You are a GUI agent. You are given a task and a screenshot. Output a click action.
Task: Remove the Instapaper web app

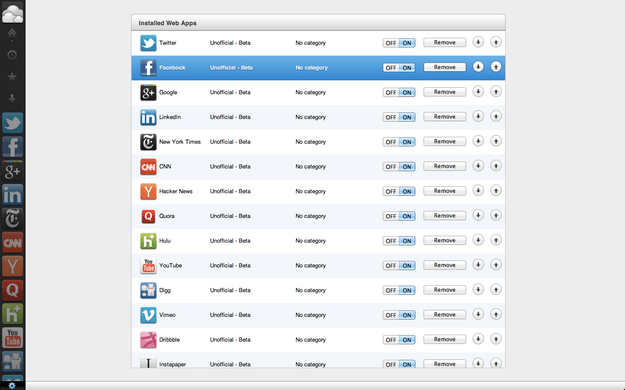(444, 363)
